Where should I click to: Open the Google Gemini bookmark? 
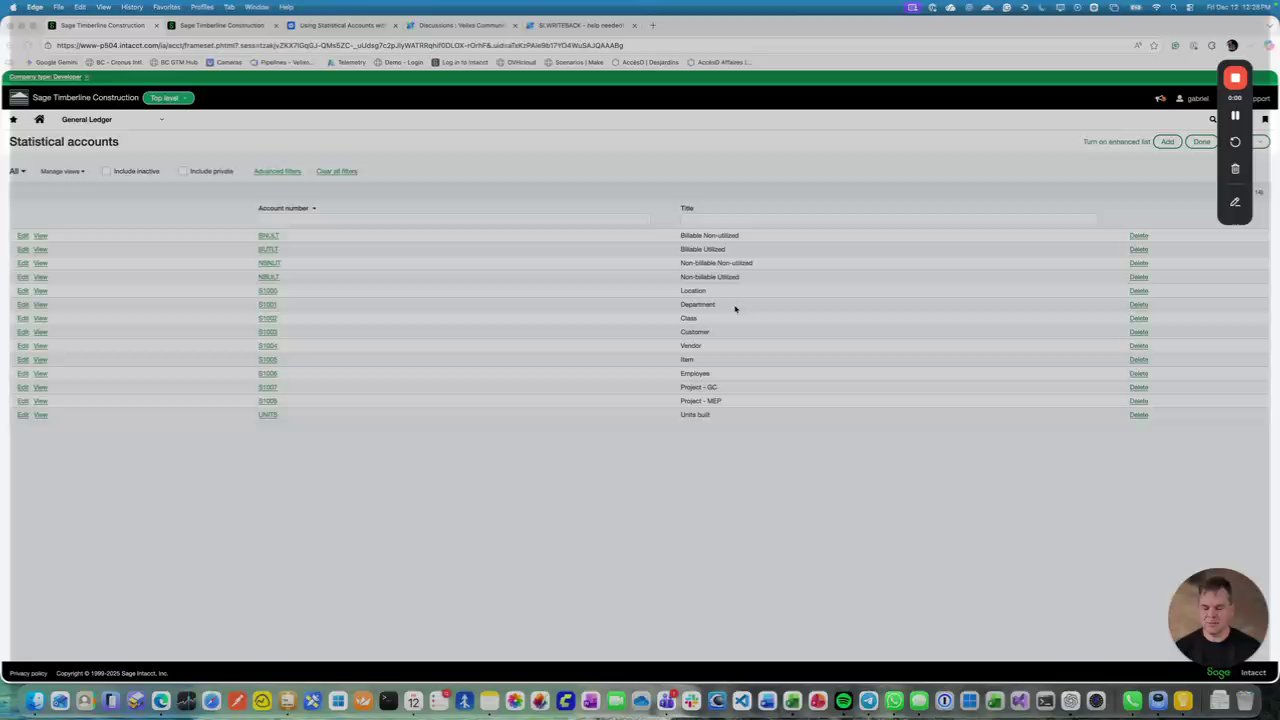[52, 62]
